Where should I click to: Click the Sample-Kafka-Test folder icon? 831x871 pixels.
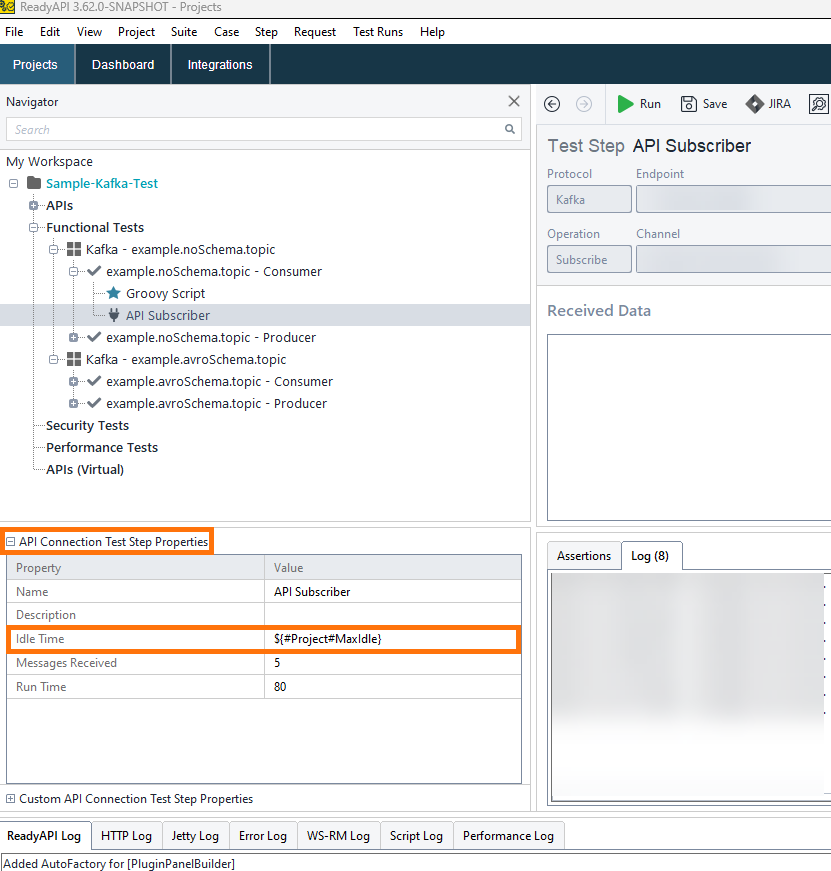35,184
